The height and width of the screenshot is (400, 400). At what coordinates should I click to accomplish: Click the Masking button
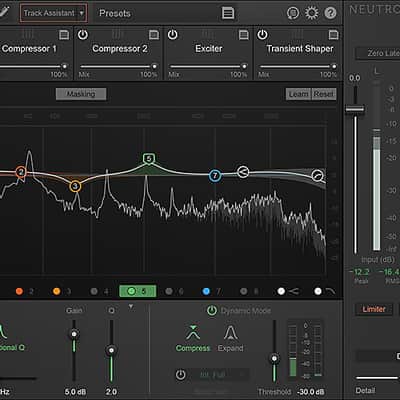(81, 94)
